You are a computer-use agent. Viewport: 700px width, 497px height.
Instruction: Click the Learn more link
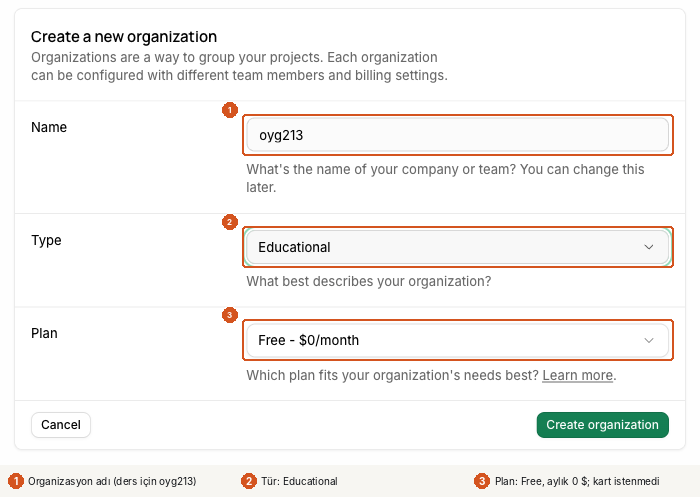tap(577, 375)
